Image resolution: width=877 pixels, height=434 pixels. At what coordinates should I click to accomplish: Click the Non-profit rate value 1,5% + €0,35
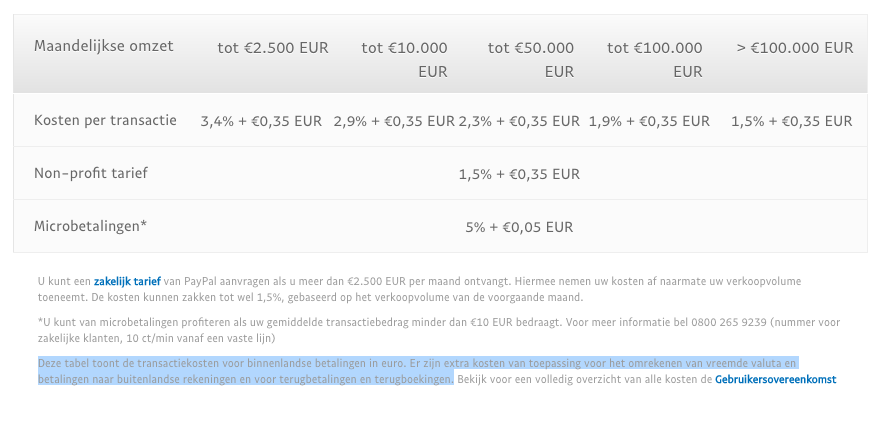(519, 174)
